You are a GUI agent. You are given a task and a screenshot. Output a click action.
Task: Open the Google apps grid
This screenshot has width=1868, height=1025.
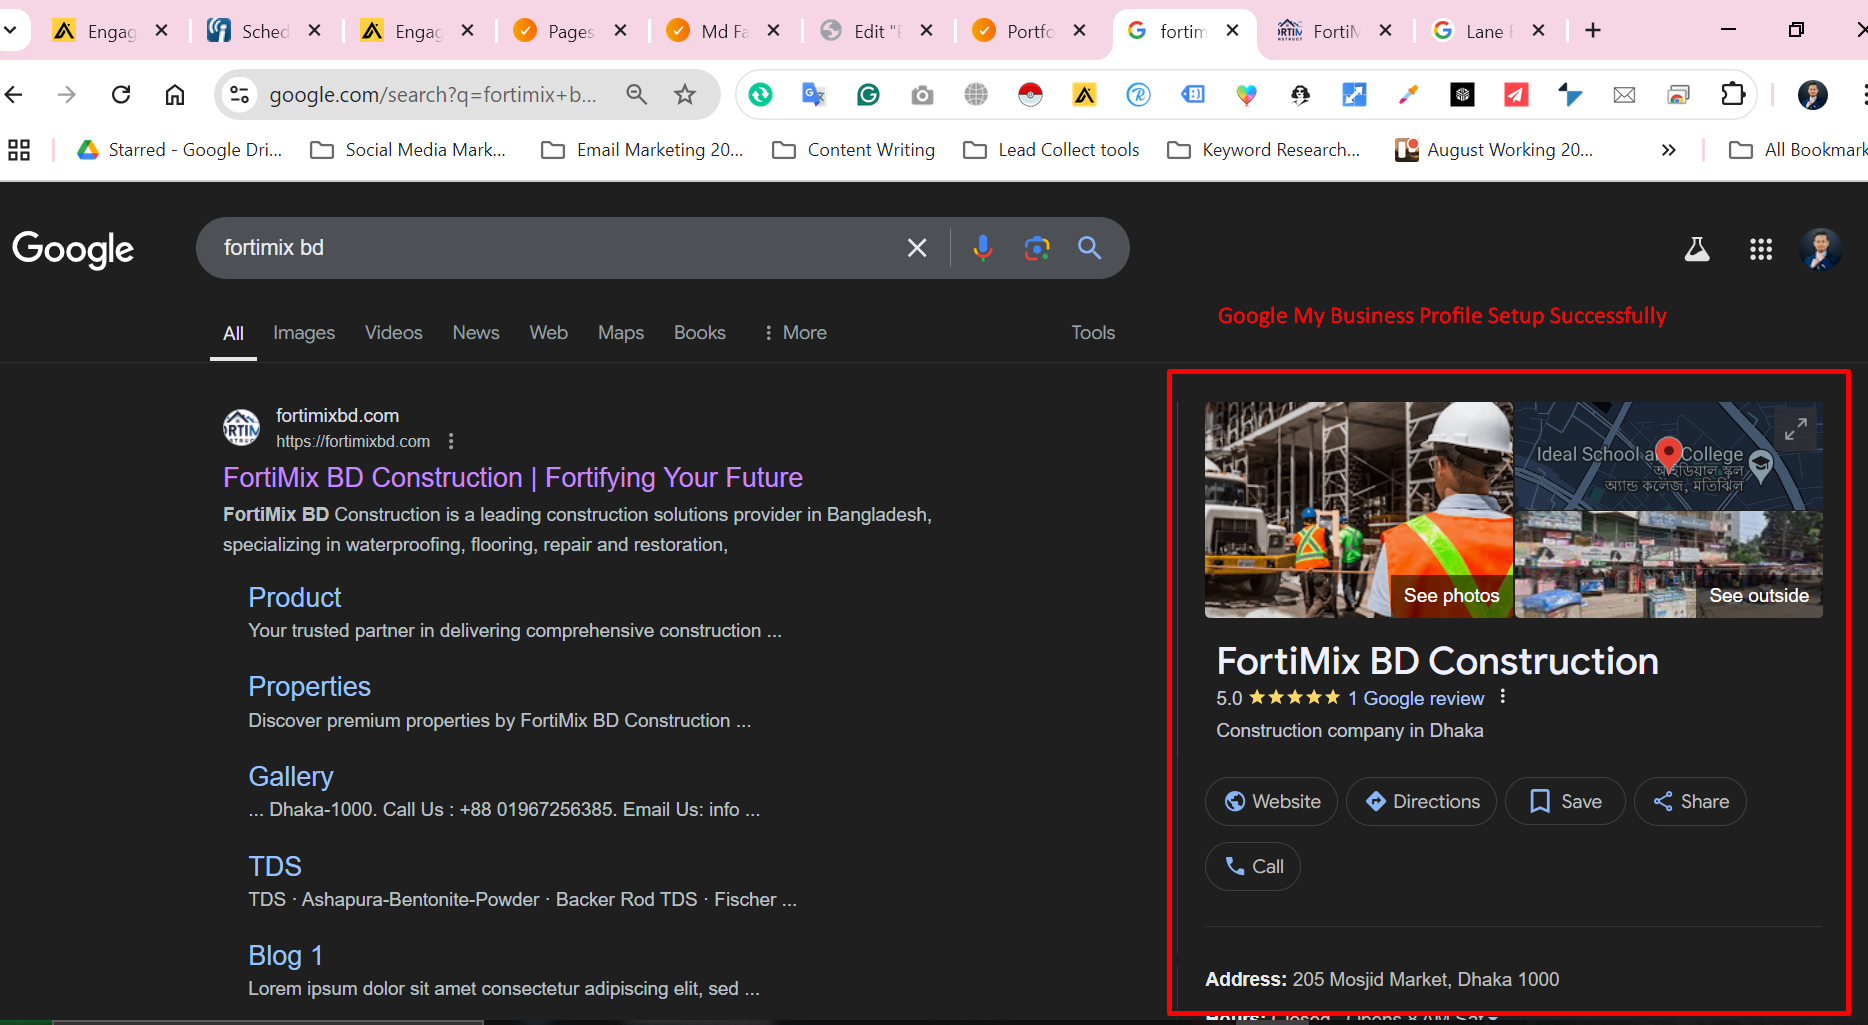(x=1761, y=249)
